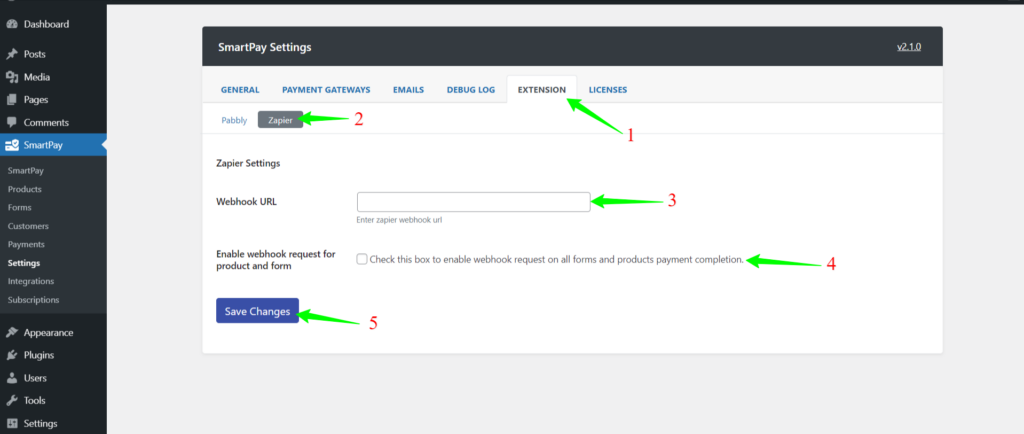Image resolution: width=1024 pixels, height=434 pixels.
Task: Click the Dashboard gauge icon
Action: (11, 25)
